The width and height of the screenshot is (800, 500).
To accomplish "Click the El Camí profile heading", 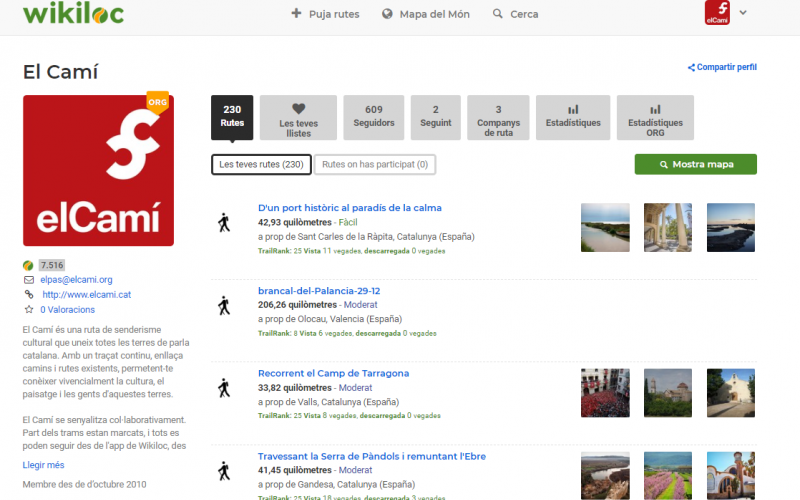I will tap(60, 72).
